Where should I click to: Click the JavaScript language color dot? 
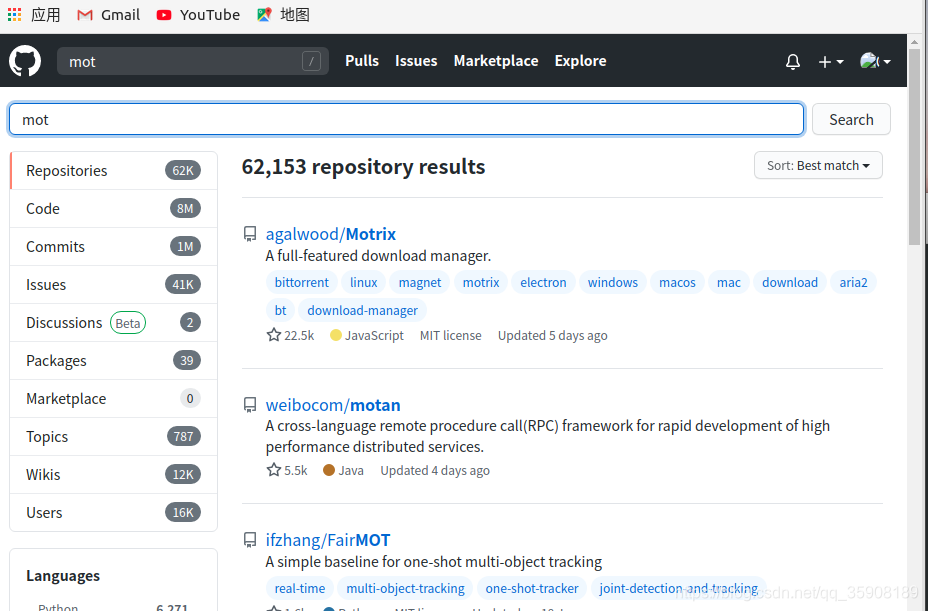coord(336,336)
